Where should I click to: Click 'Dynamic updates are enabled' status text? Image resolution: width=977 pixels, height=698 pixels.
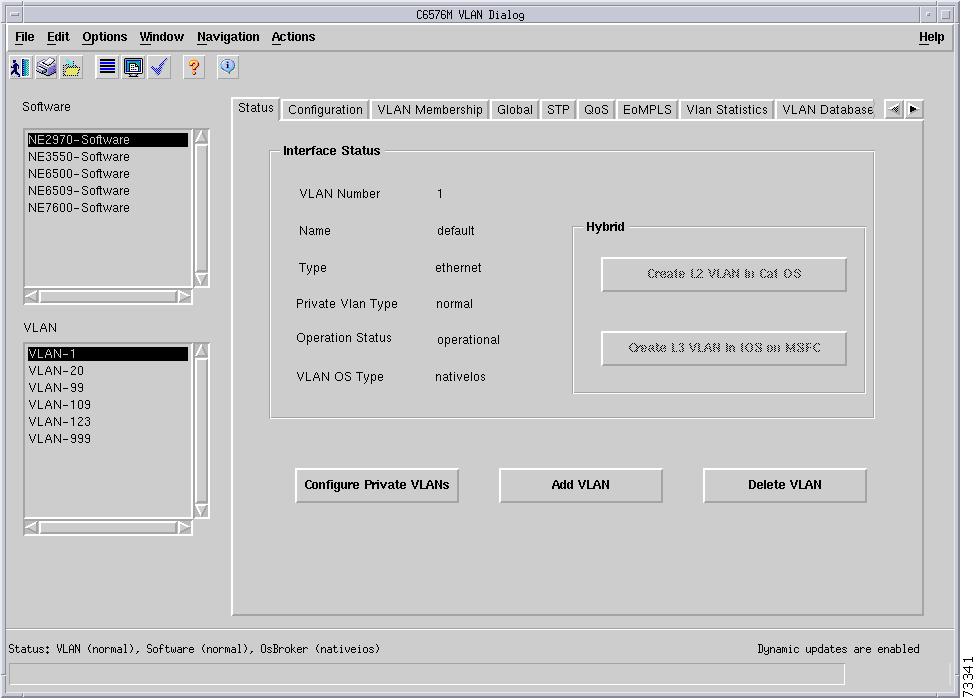(838, 649)
